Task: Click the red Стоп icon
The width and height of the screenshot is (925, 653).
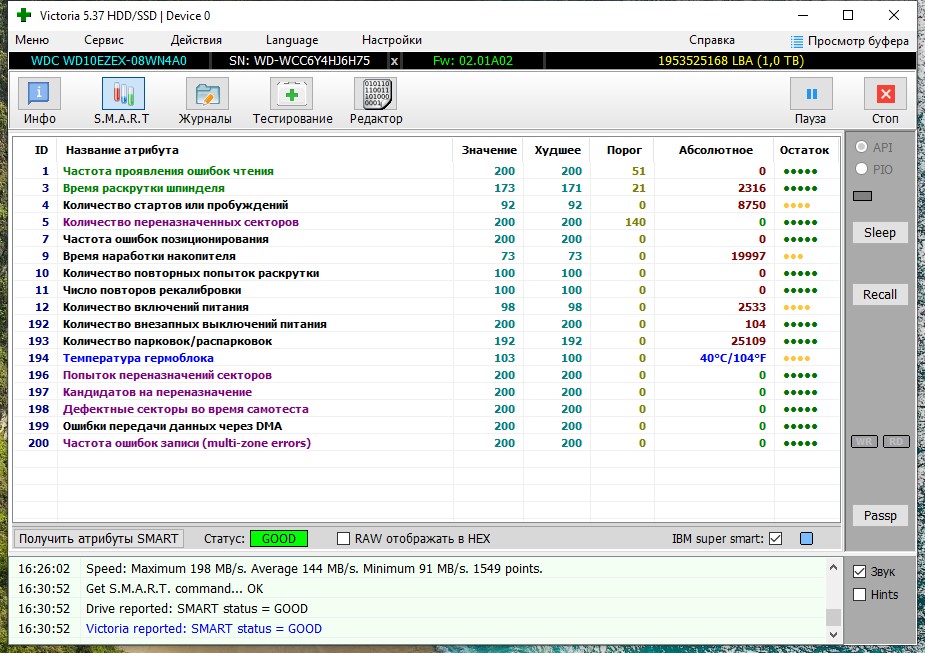Action: click(885, 94)
